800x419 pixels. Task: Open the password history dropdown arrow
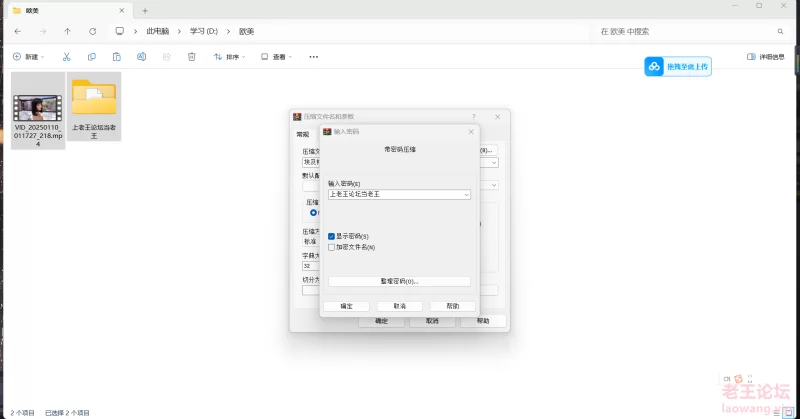pyautogui.click(x=466, y=194)
